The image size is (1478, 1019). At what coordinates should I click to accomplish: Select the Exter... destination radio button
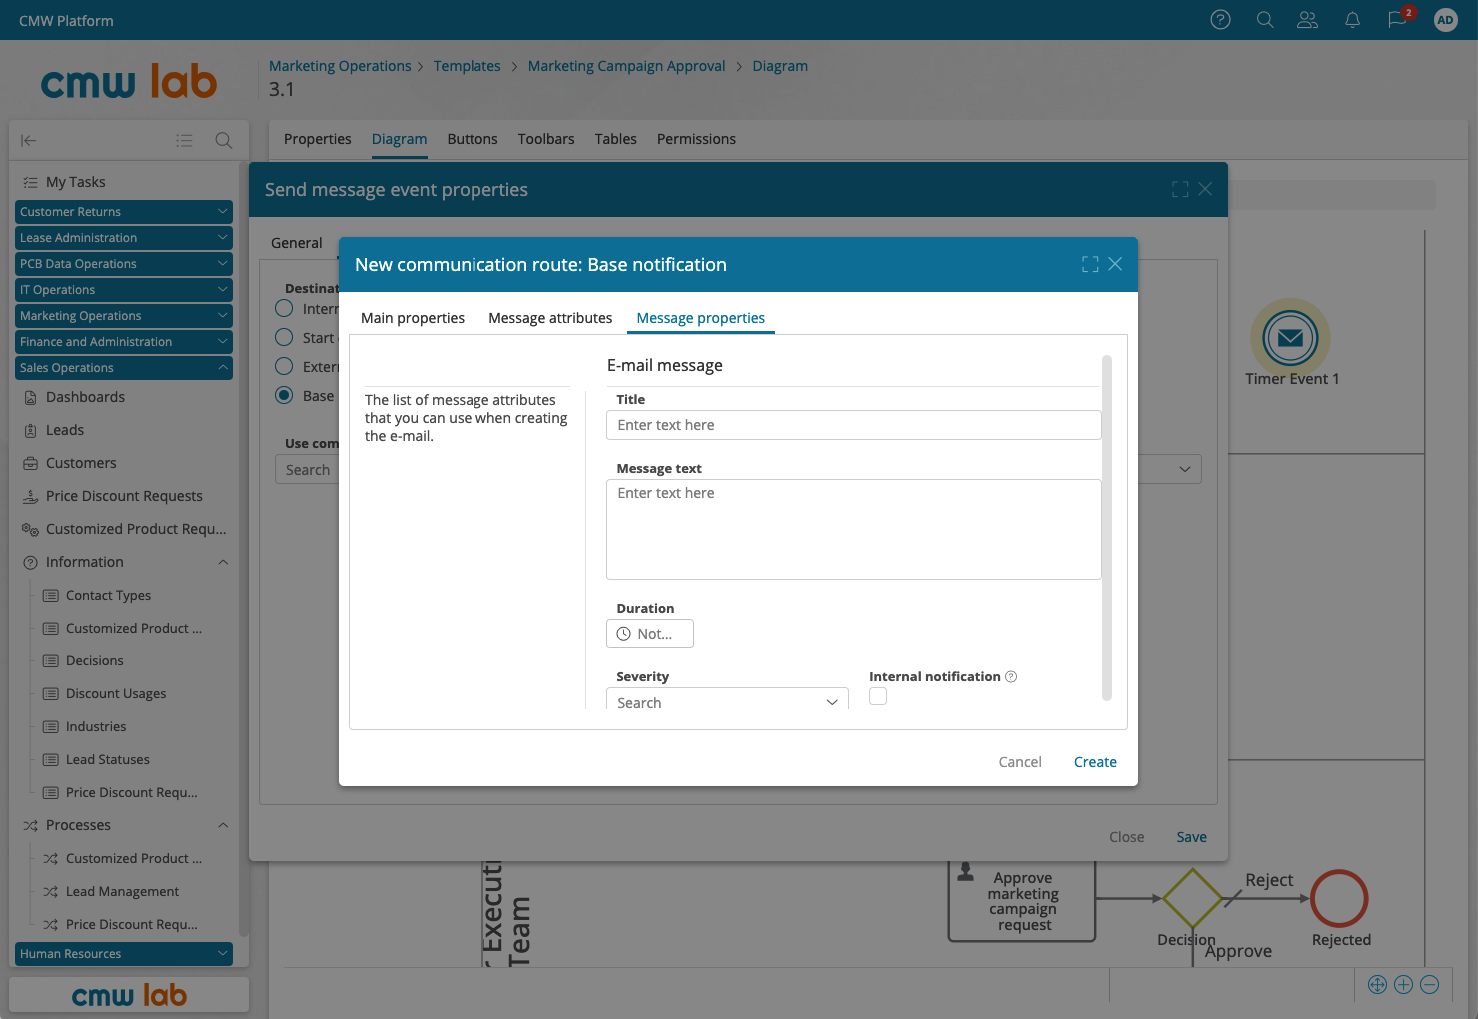coord(284,366)
